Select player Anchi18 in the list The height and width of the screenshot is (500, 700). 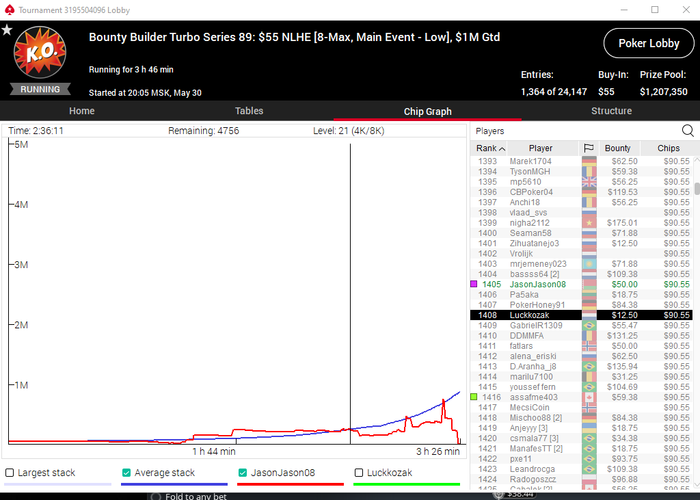[581, 202]
